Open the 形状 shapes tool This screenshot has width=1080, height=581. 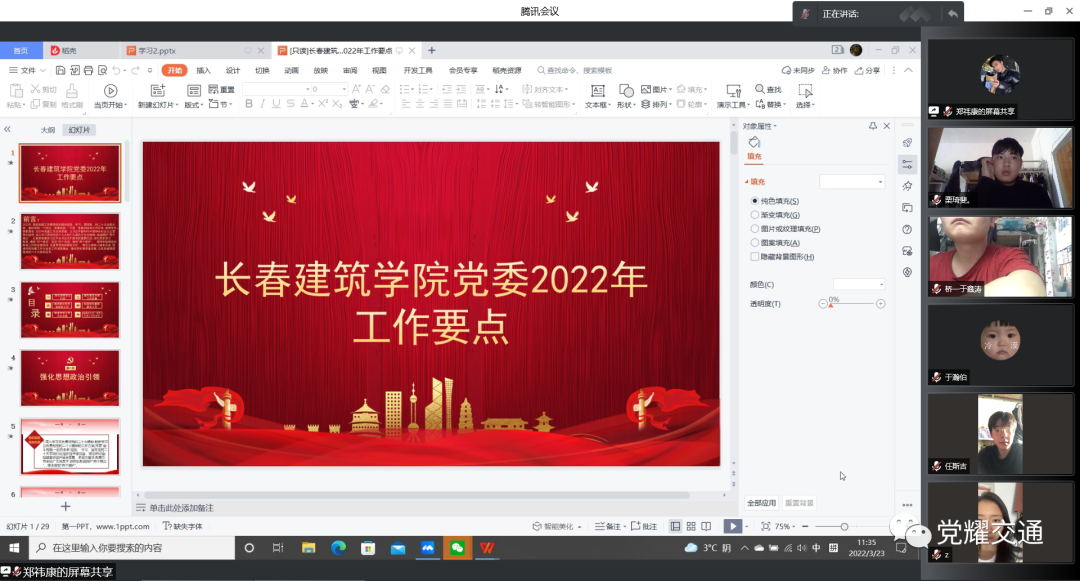click(626, 90)
